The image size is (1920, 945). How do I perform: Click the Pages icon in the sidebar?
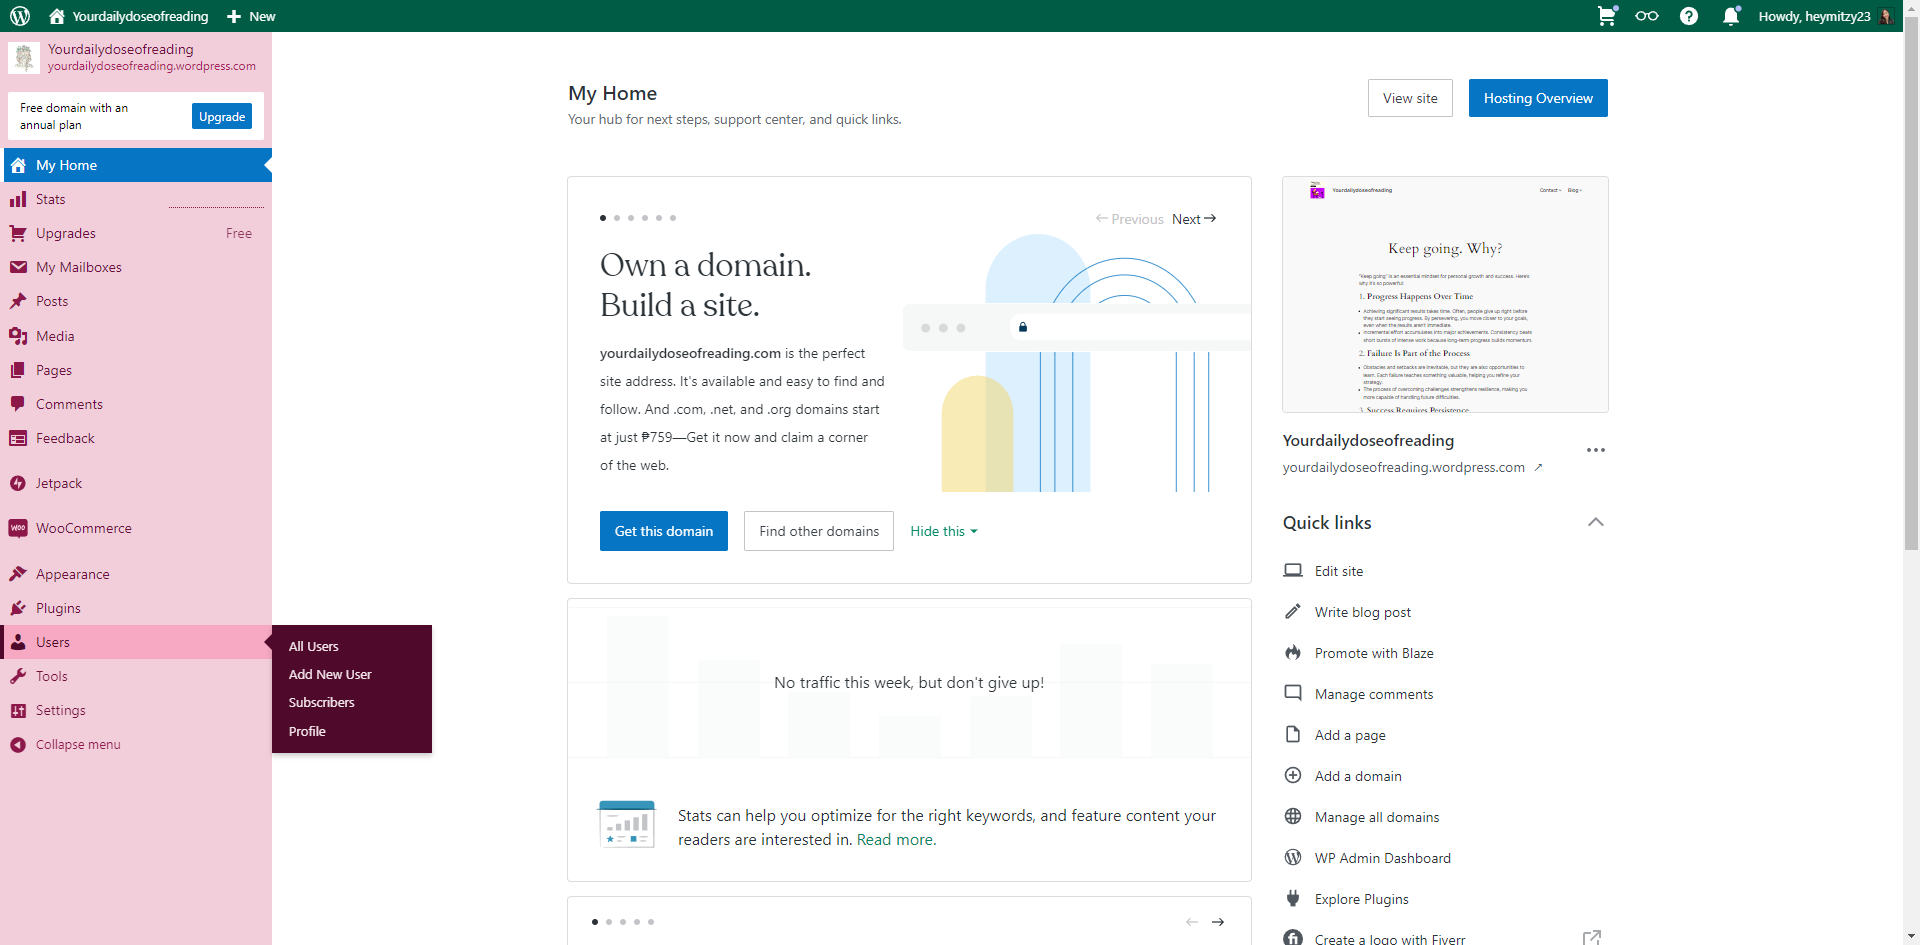coord(18,370)
